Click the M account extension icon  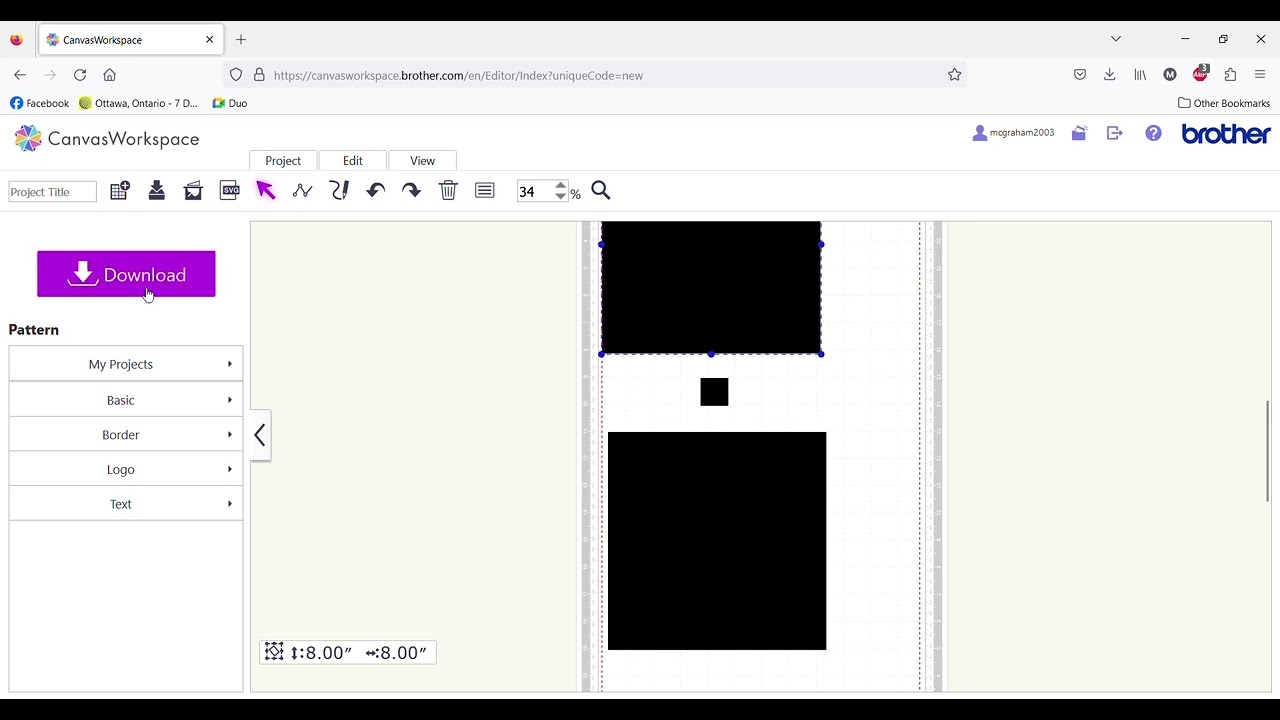pos(1170,75)
